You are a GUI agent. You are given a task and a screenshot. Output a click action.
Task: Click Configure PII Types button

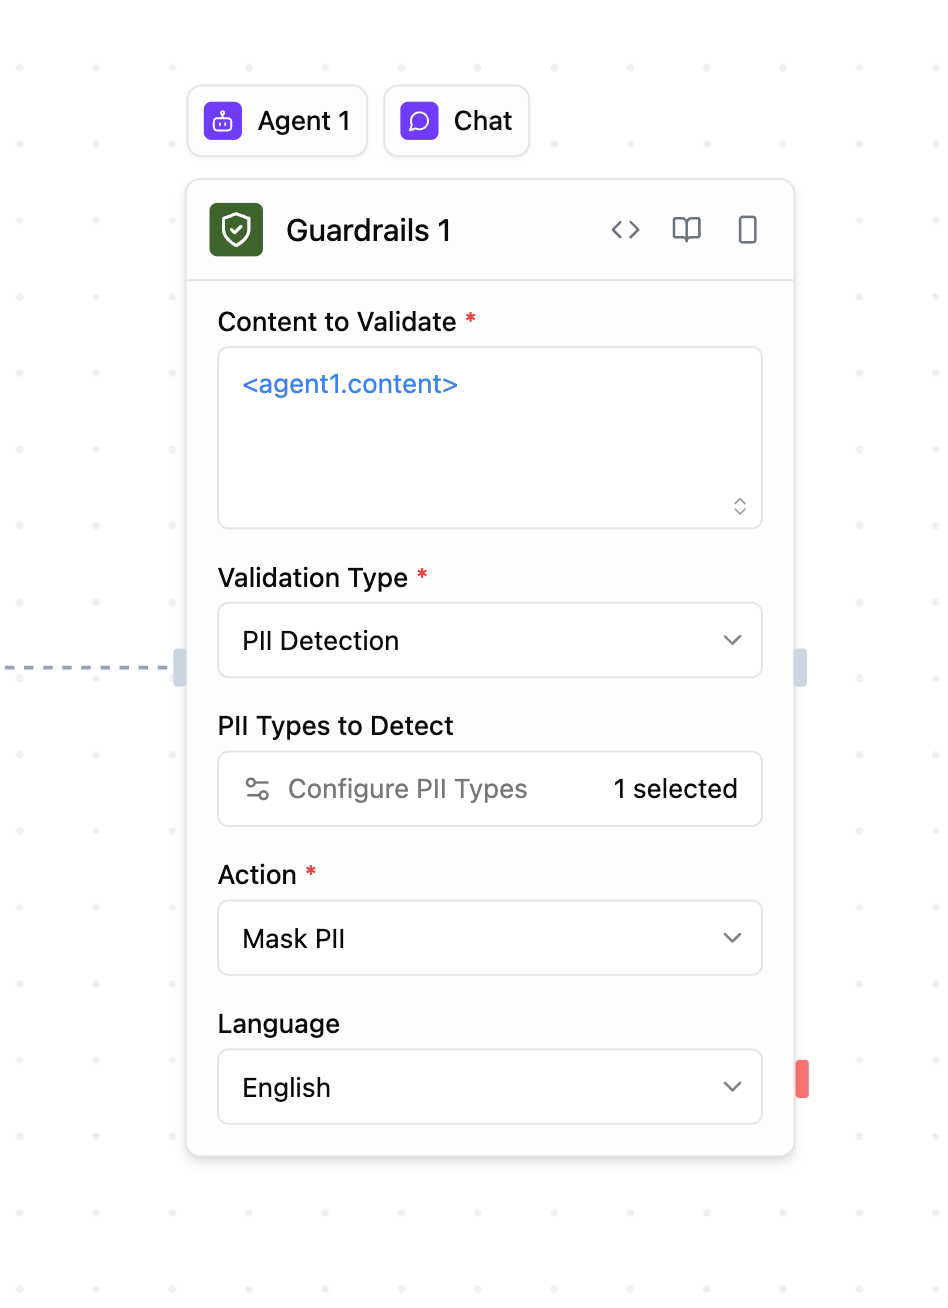point(408,789)
